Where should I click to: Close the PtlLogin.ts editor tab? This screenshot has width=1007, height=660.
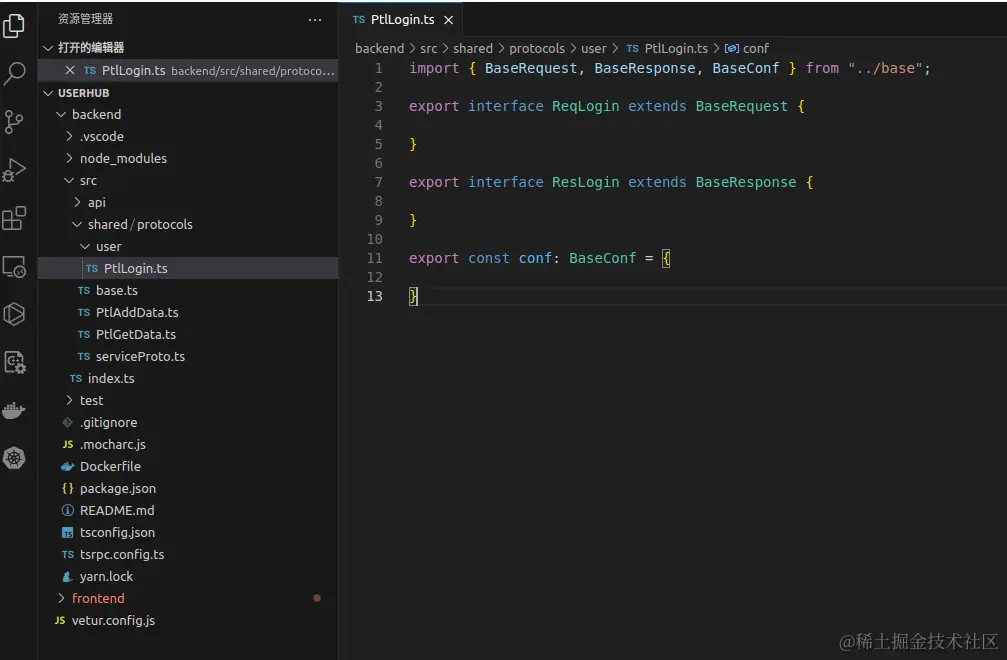pos(449,20)
